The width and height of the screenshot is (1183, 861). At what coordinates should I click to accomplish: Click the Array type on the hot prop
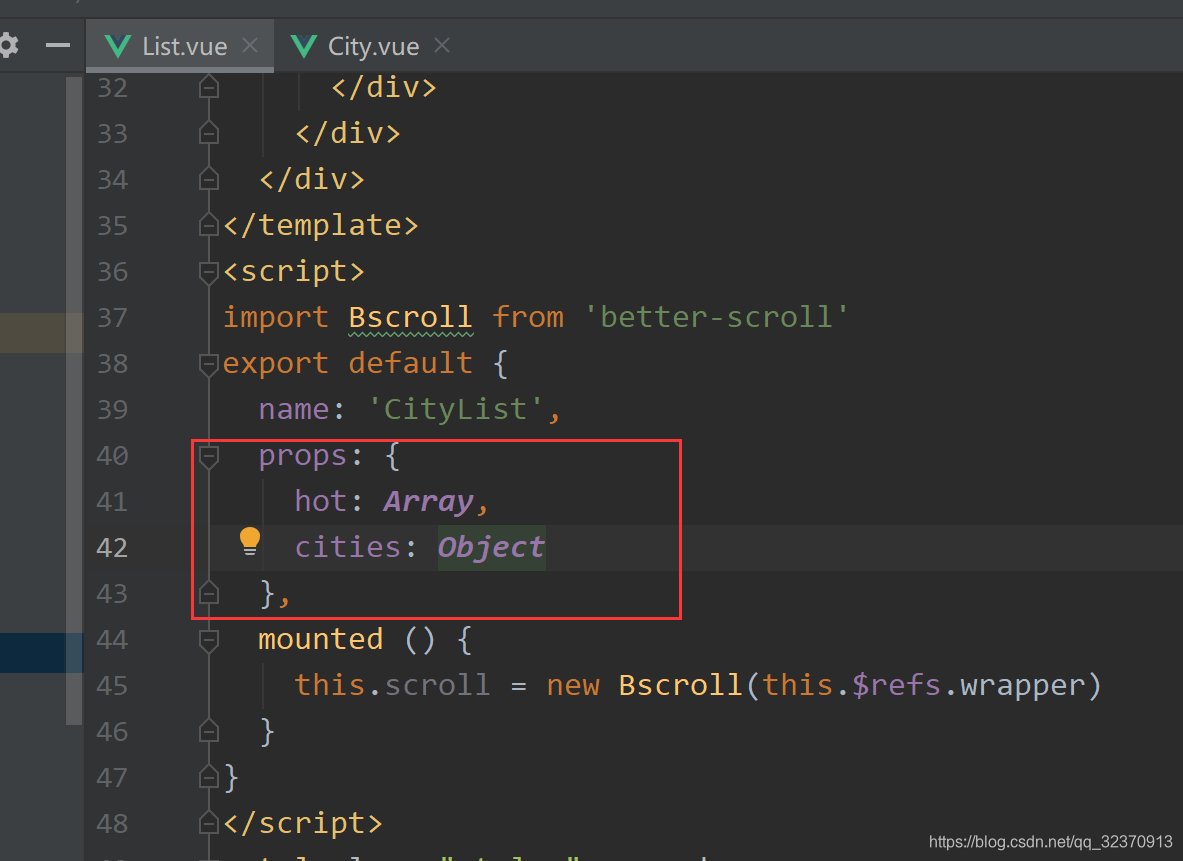coord(429,501)
